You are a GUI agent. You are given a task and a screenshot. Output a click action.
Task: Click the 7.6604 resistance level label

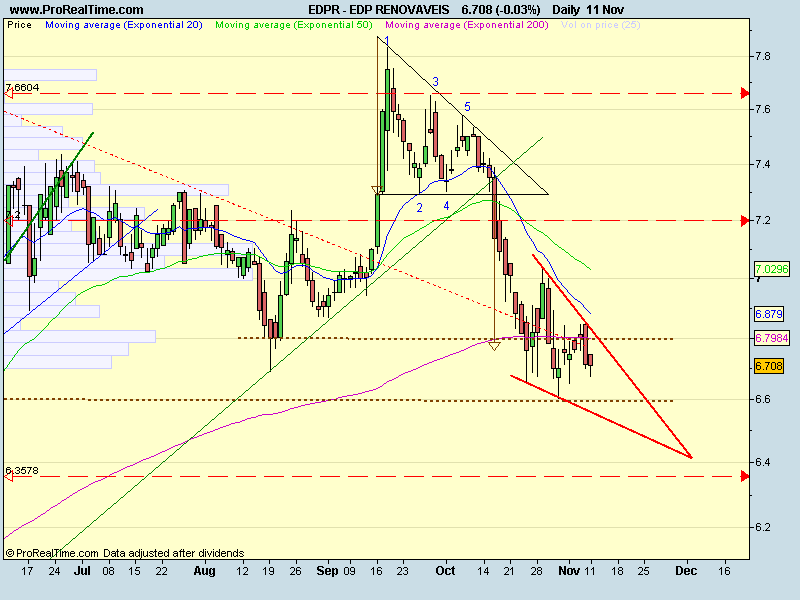pos(22,88)
